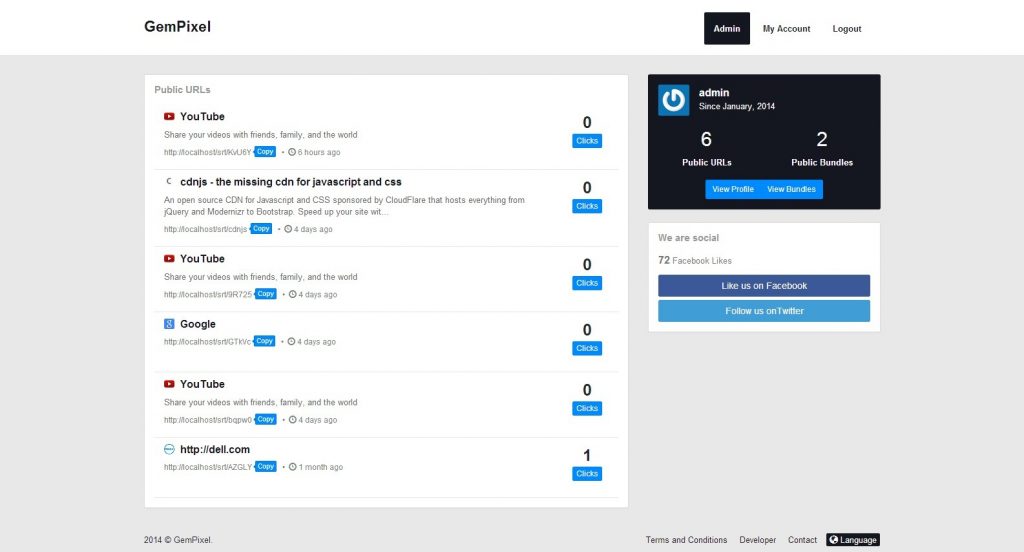Click the '6 Public URLs' counter
The image size is (1024, 552).
(707, 148)
